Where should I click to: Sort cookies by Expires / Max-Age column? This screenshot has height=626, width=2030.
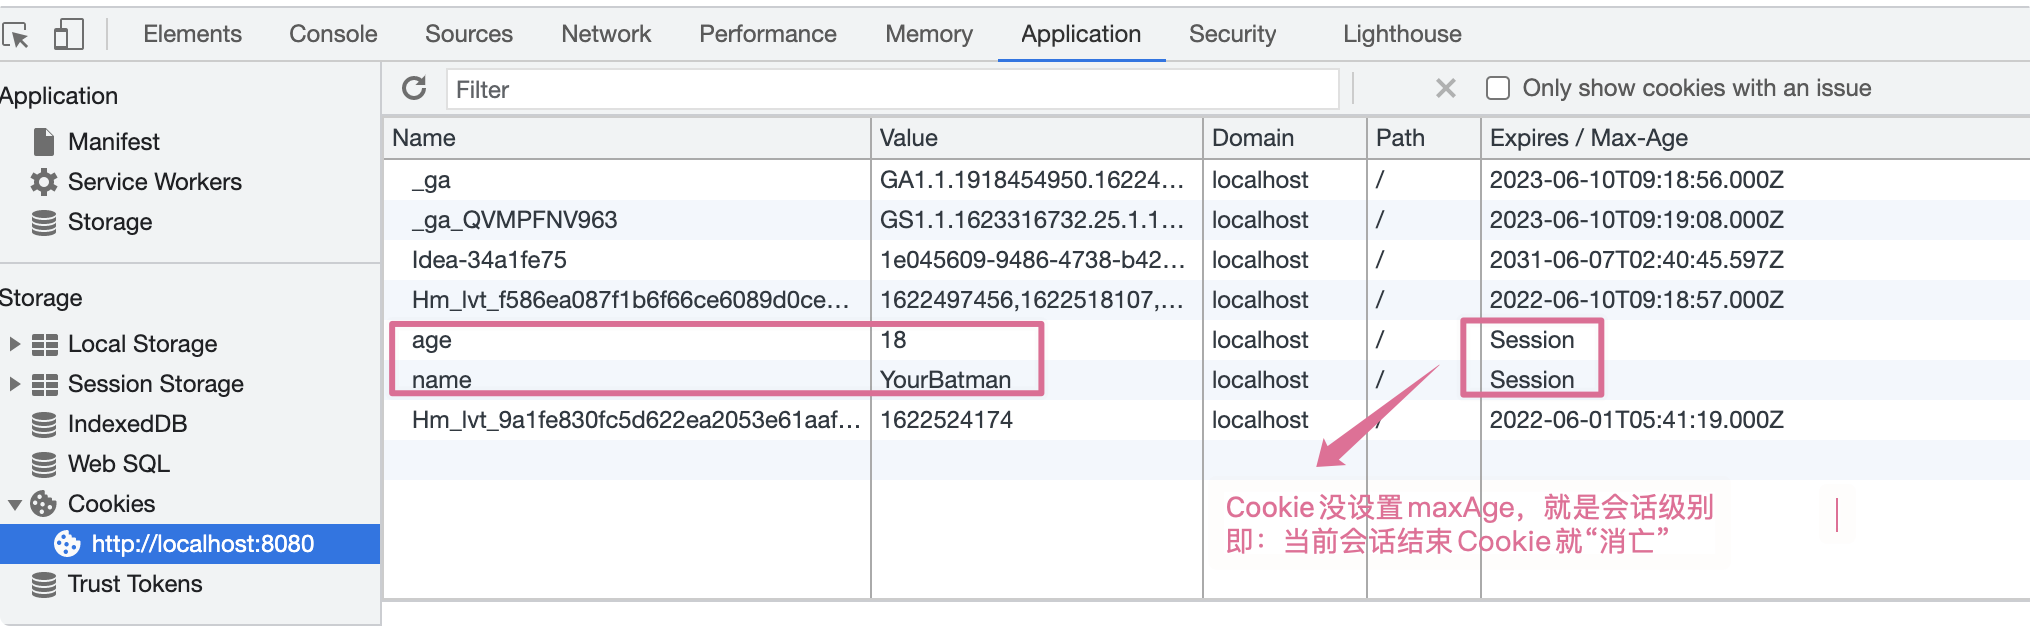point(1588,138)
